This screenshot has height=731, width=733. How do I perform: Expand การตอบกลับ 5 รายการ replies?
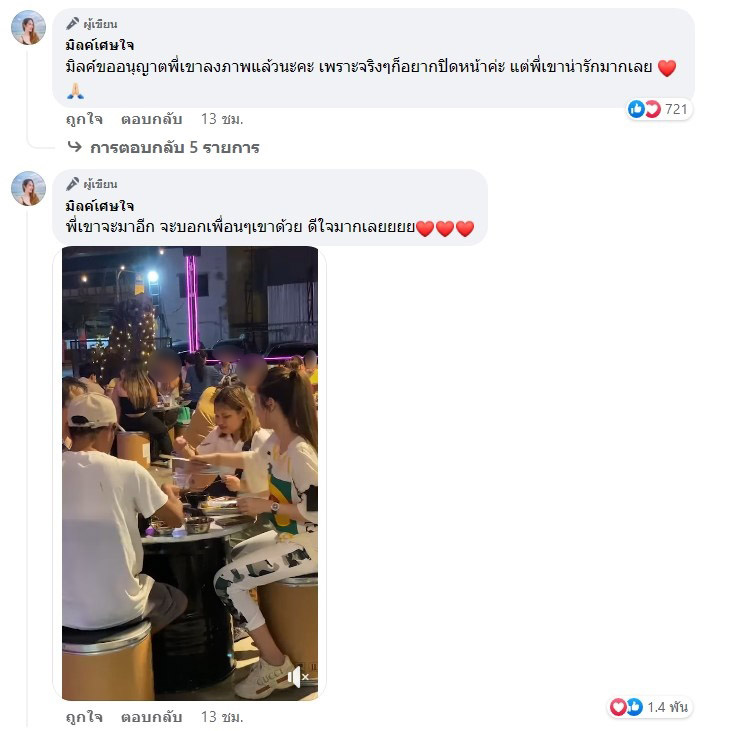point(174,148)
